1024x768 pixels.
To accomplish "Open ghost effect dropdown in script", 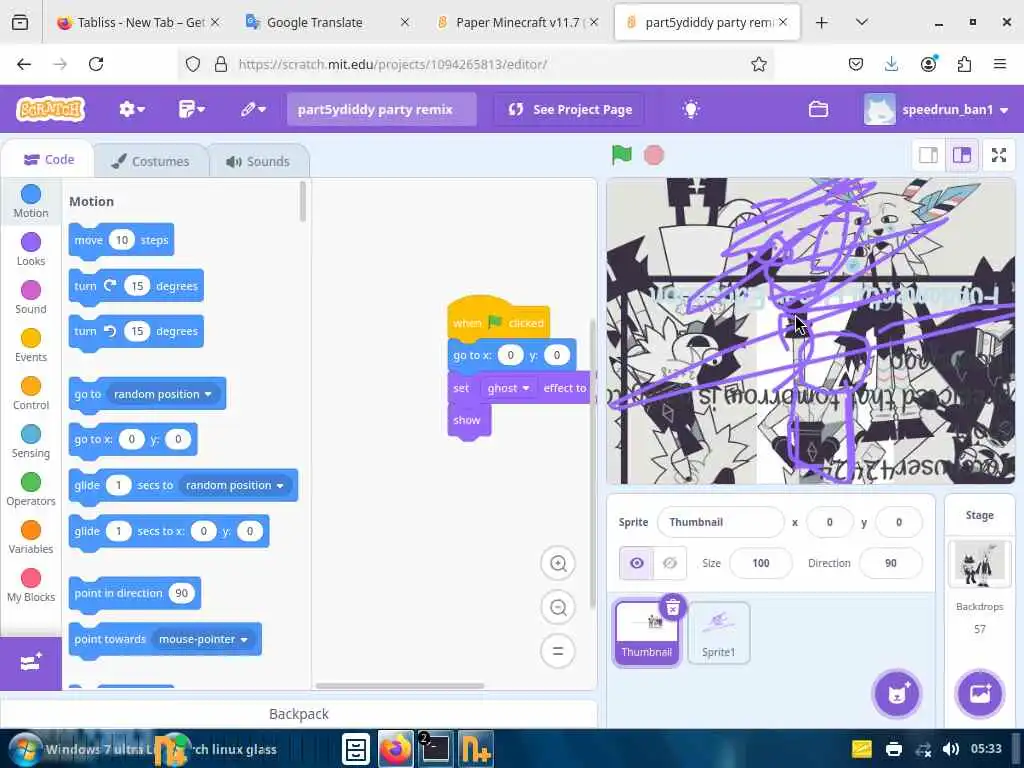I will 508,388.
